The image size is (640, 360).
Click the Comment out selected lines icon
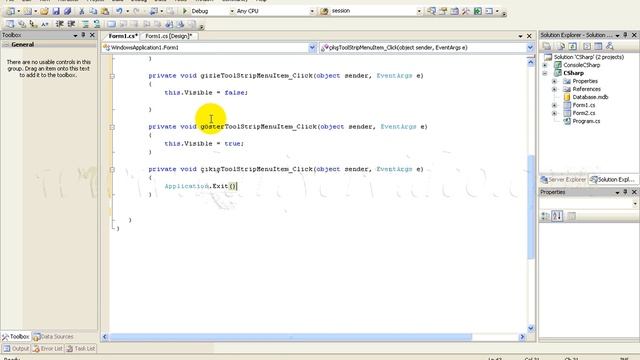pos(85,24)
